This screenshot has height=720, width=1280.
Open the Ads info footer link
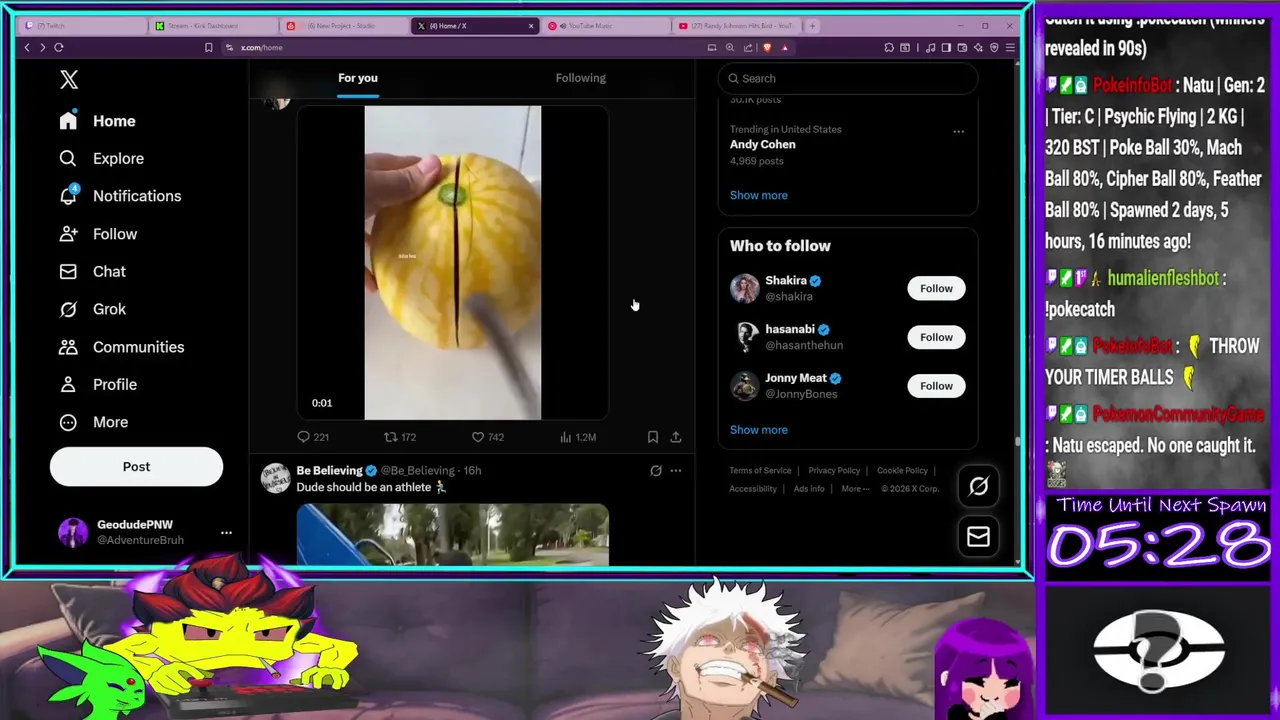[x=809, y=489]
